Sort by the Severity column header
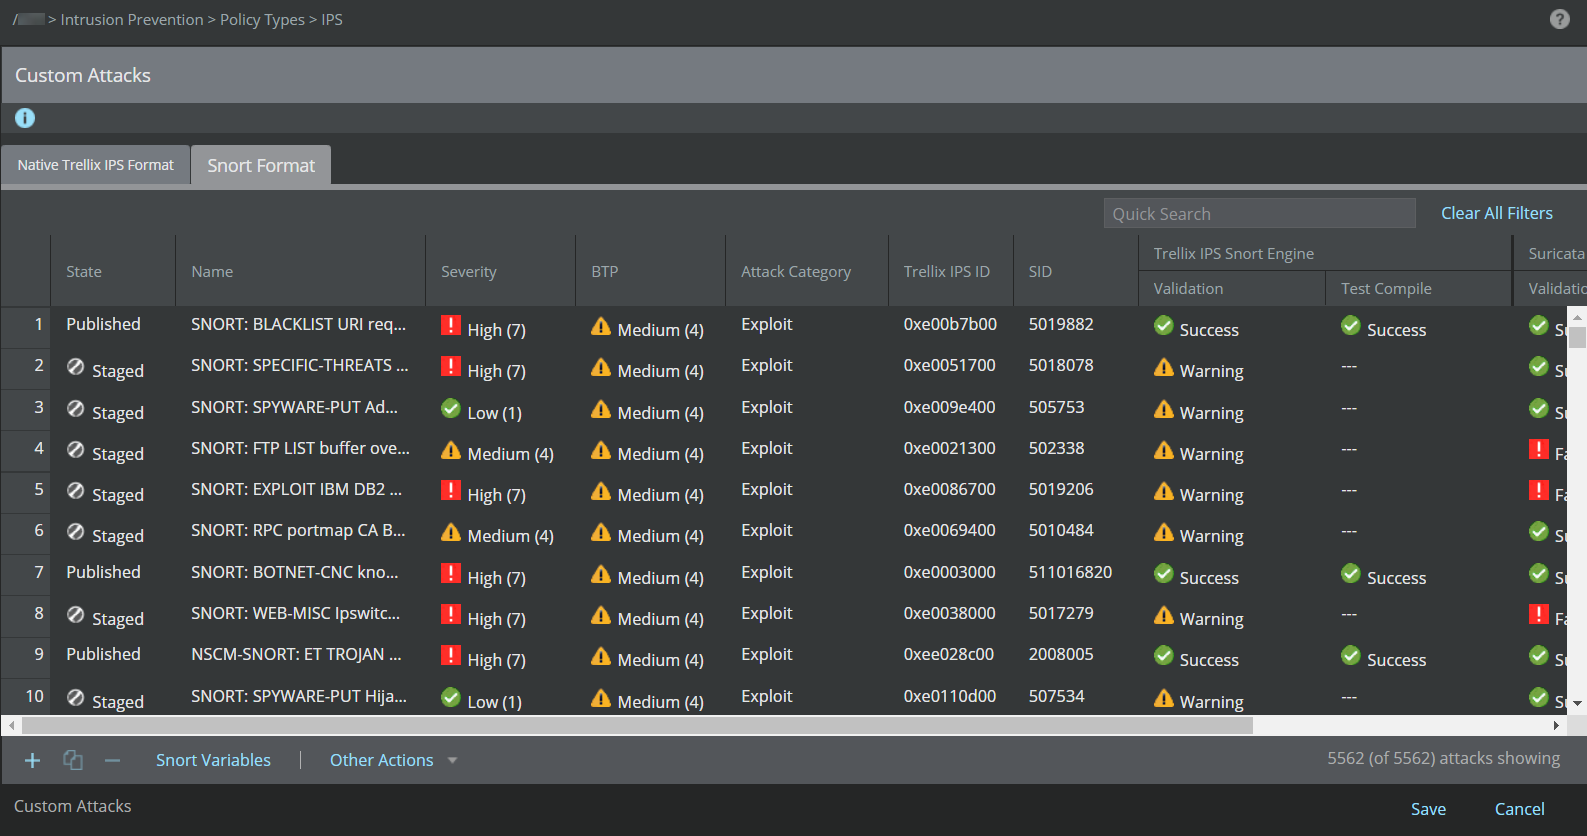1587x836 pixels. tap(468, 271)
